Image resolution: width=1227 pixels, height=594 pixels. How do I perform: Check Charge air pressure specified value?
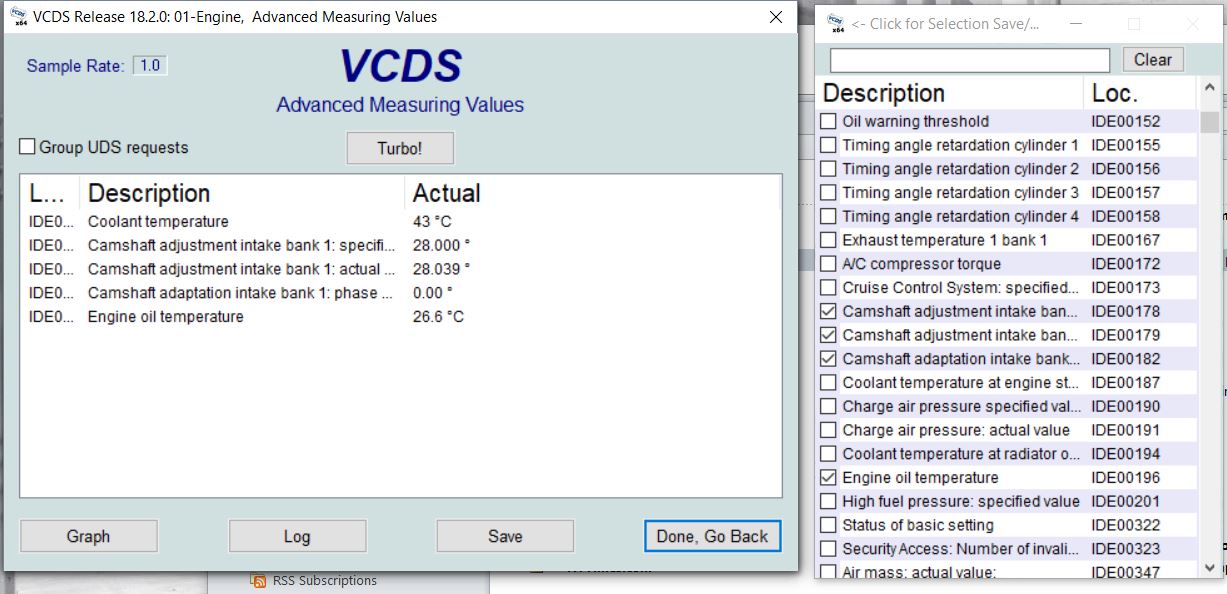pyautogui.click(x=828, y=406)
